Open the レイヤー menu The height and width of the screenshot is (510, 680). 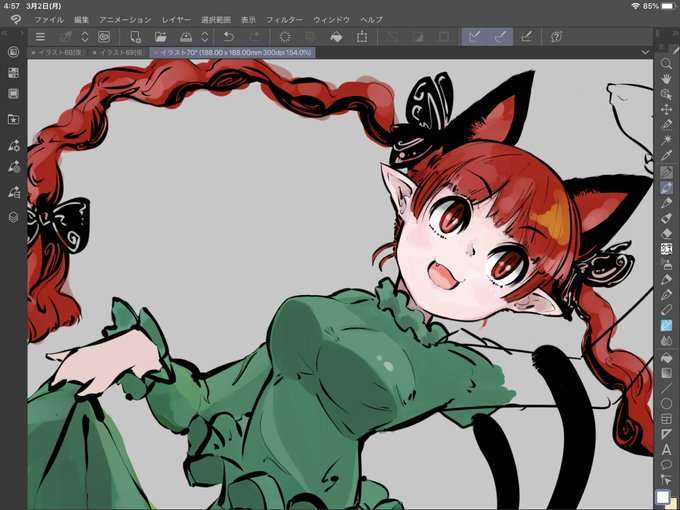coord(176,20)
